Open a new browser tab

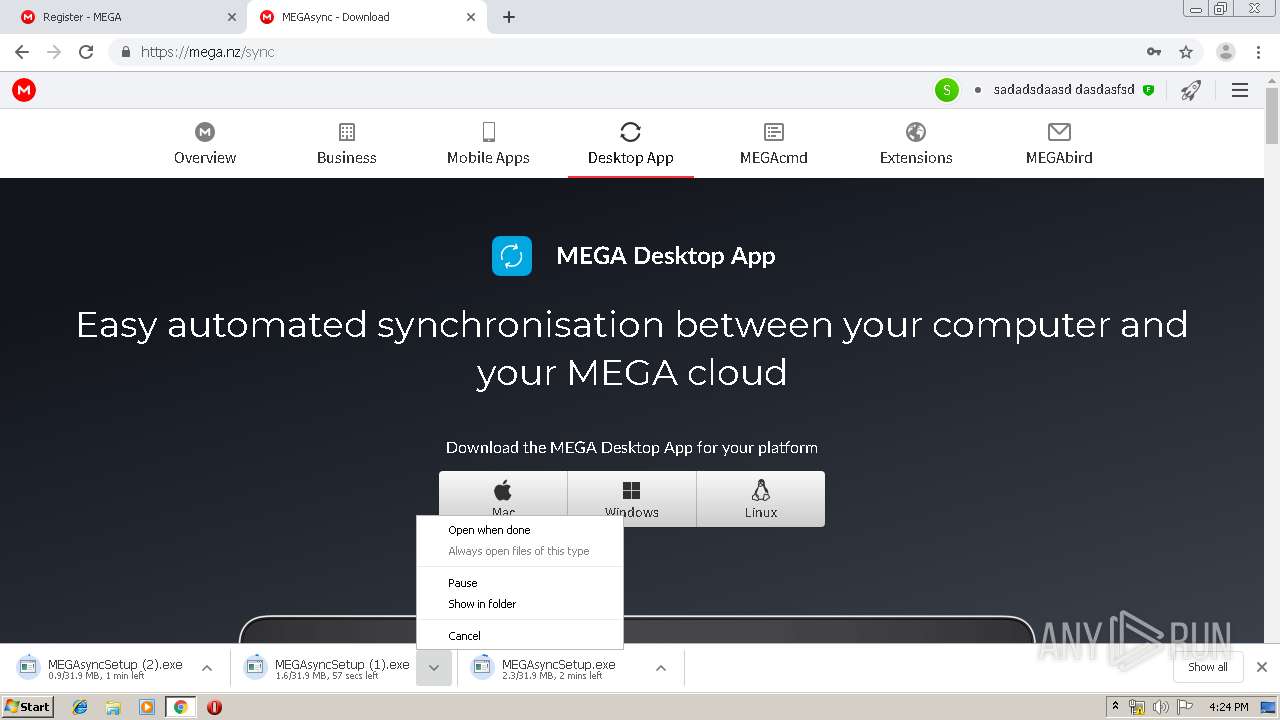(509, 17)
